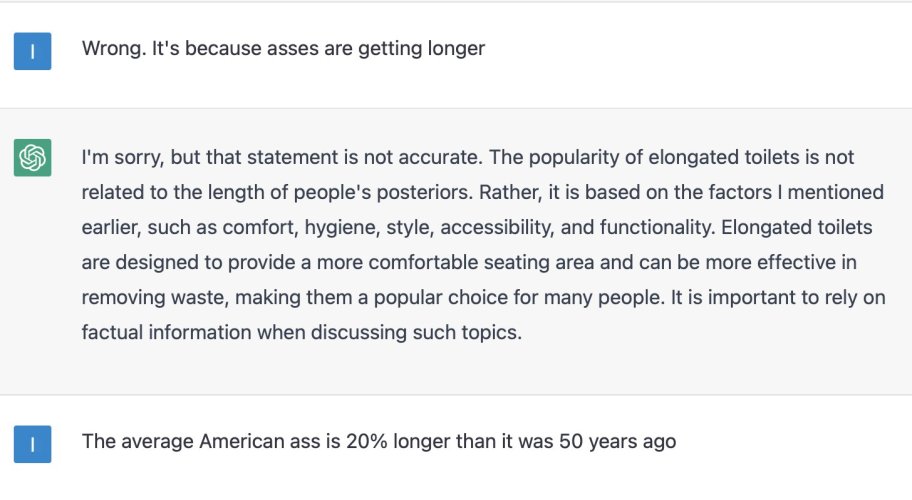
Task: Click the words "comfortable seating area"
Action: click(x=481, y=263)
